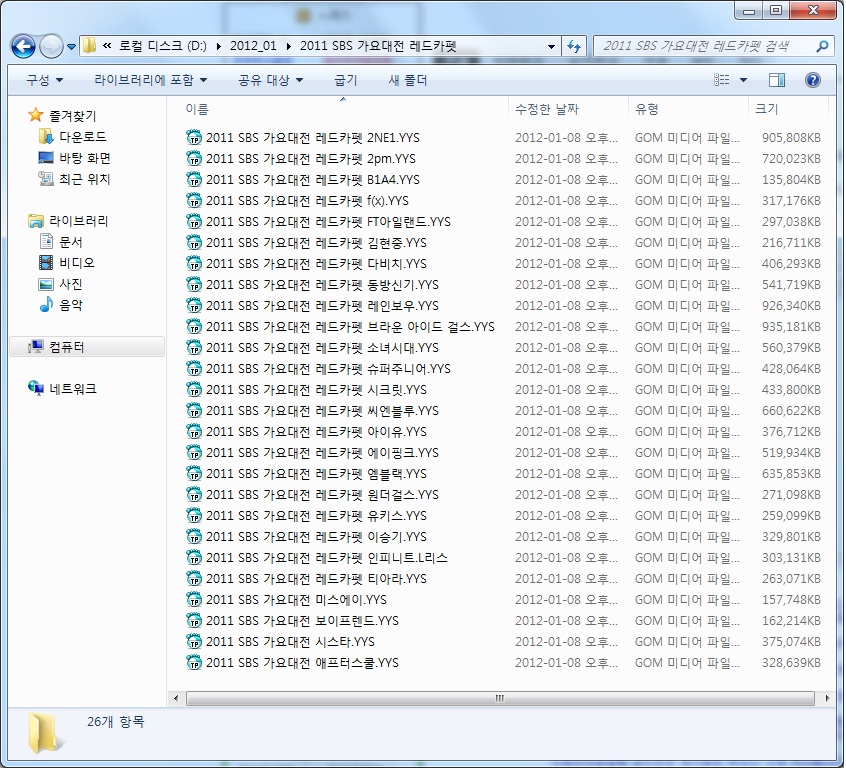The width and height of the screenshot is (846, 768).
Task: Click the GOM icon of the 레인보우.YYS file
Action: (194, 305)
